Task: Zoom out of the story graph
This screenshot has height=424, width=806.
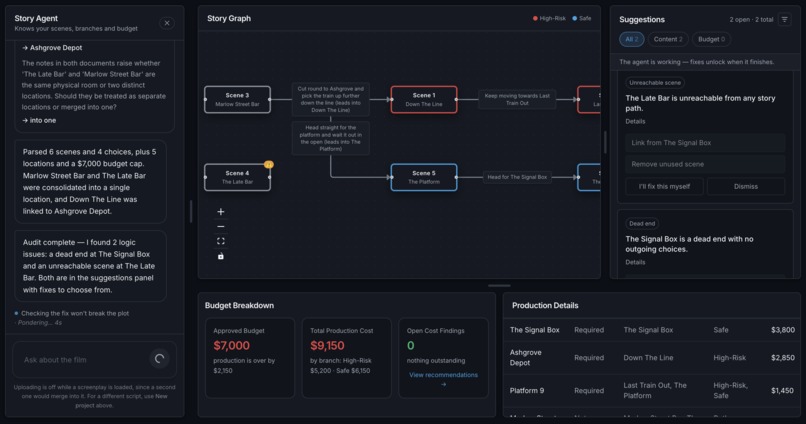Action: (221, 227)
